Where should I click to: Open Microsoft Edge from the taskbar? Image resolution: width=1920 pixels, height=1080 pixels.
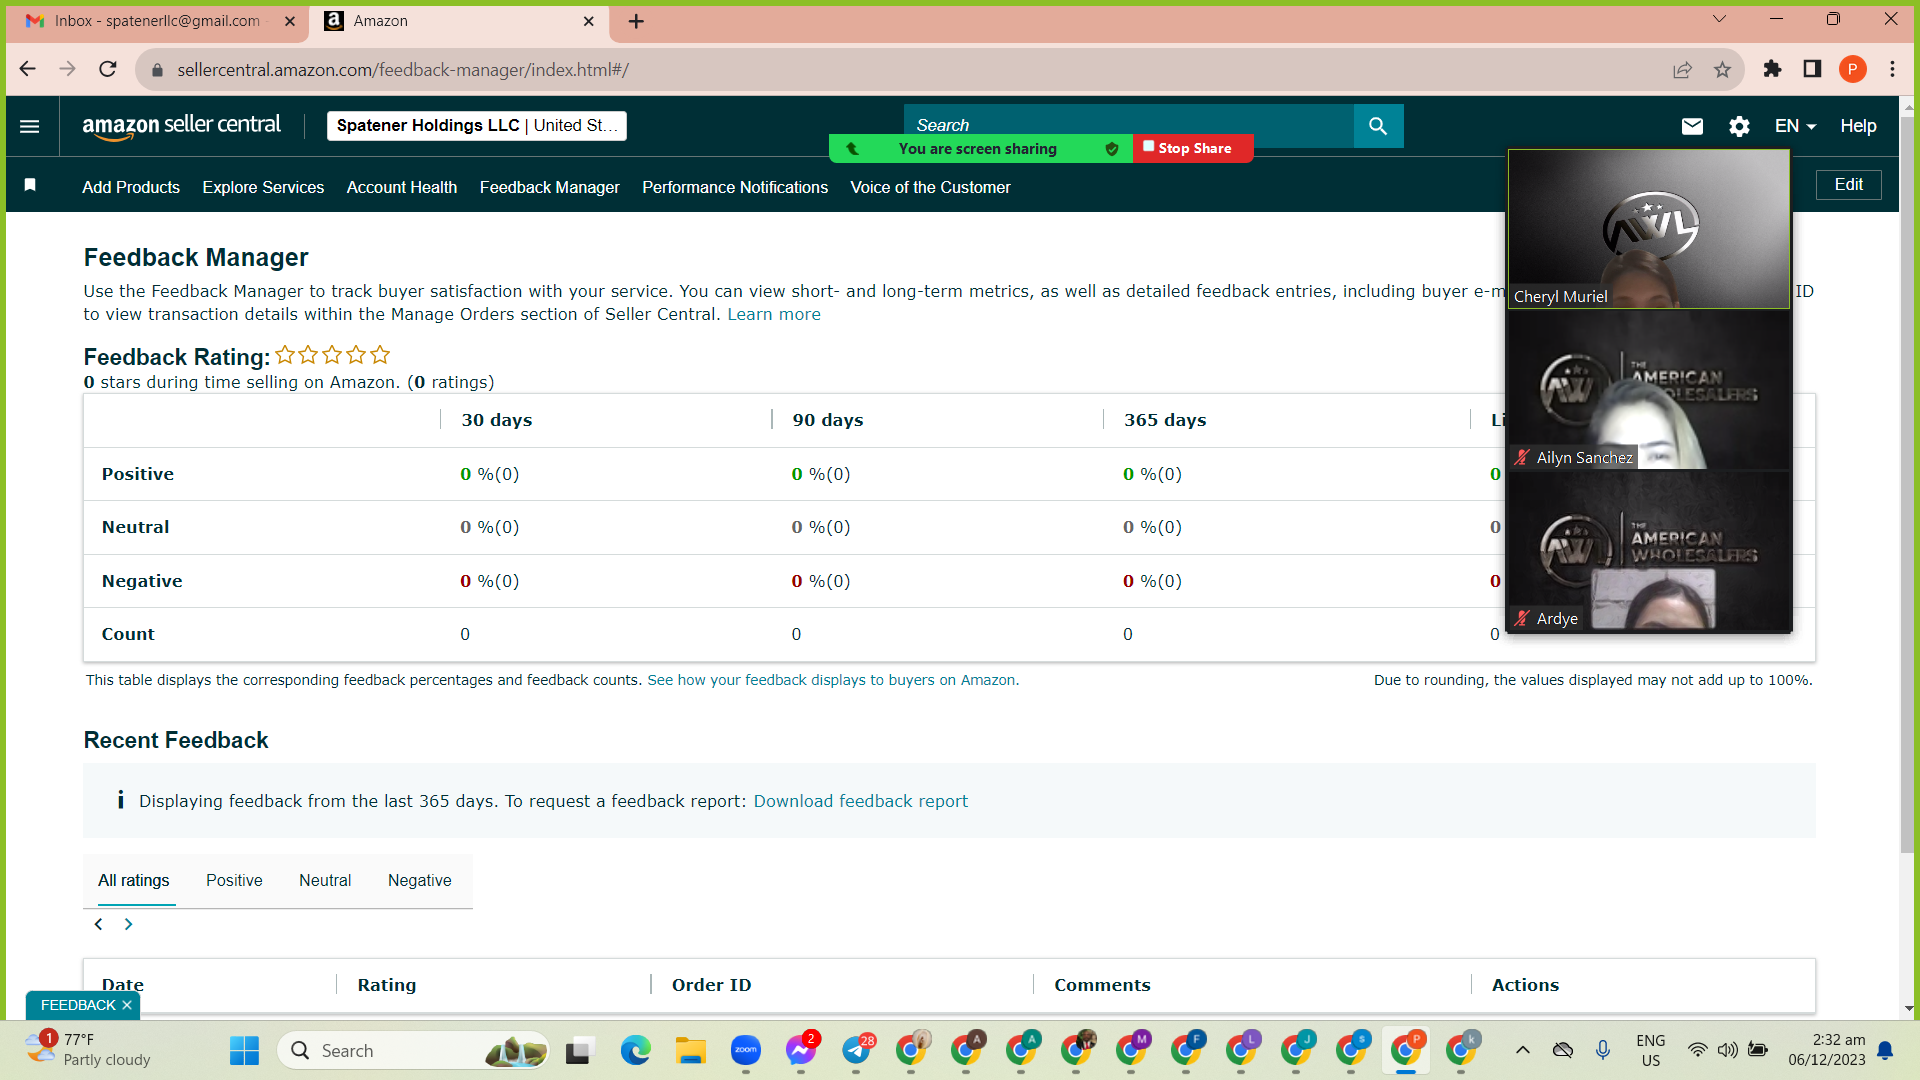pyautogui.click(x=635, y=1051)
